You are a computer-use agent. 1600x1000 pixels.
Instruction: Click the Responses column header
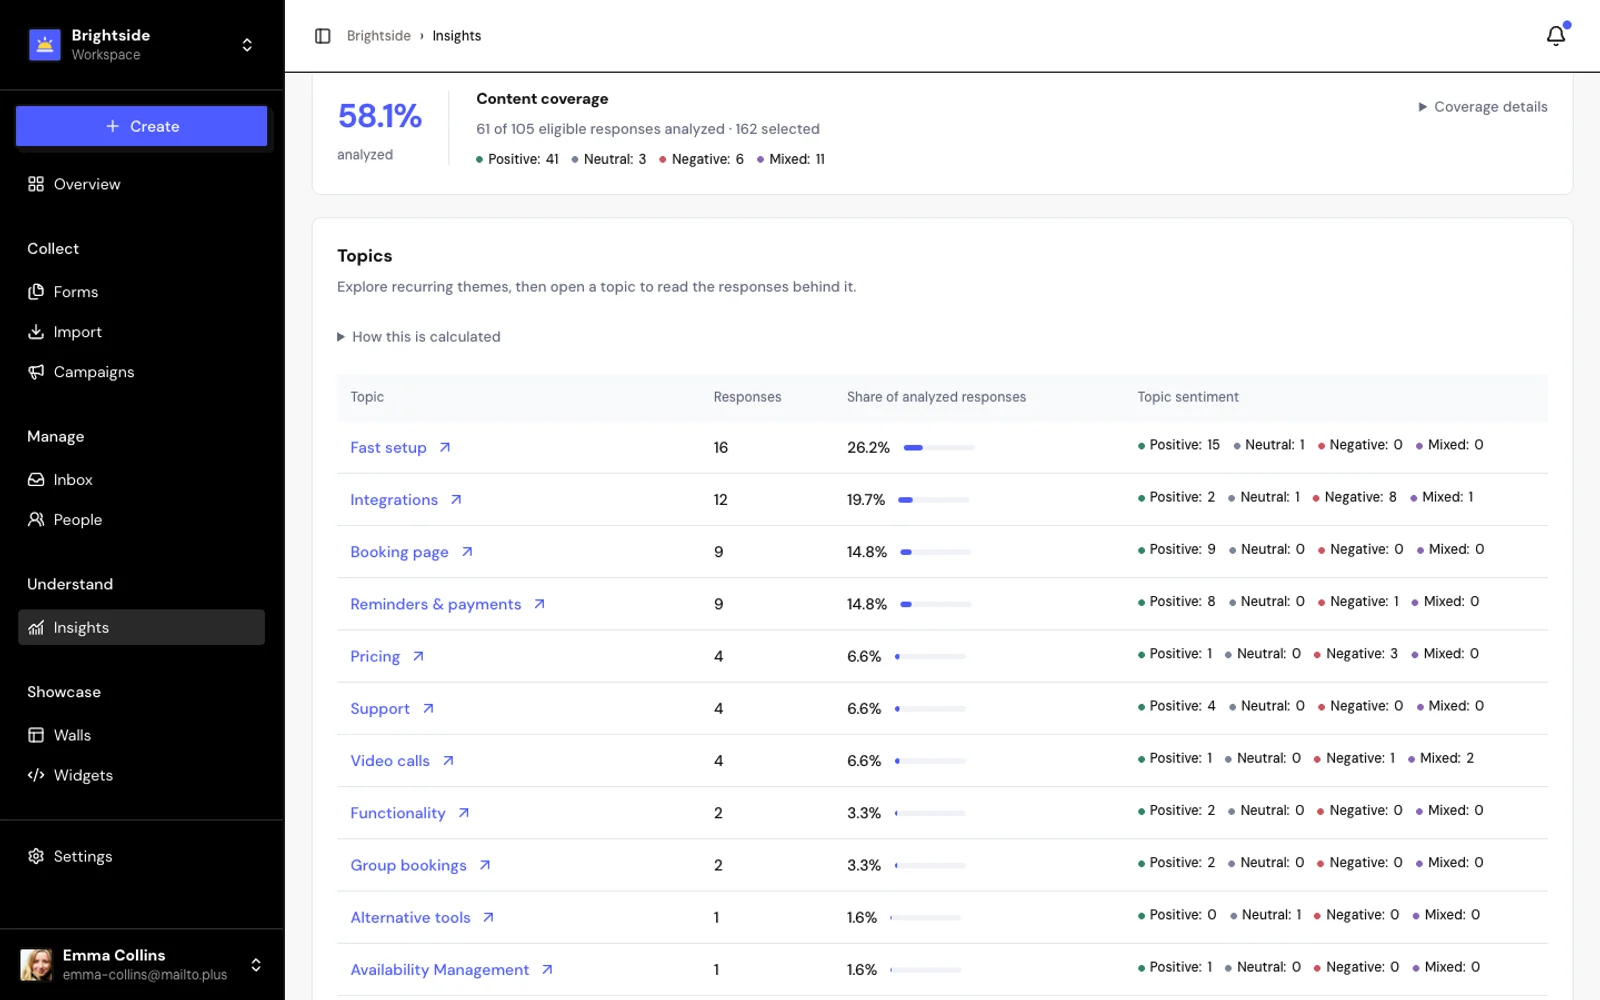747,397
